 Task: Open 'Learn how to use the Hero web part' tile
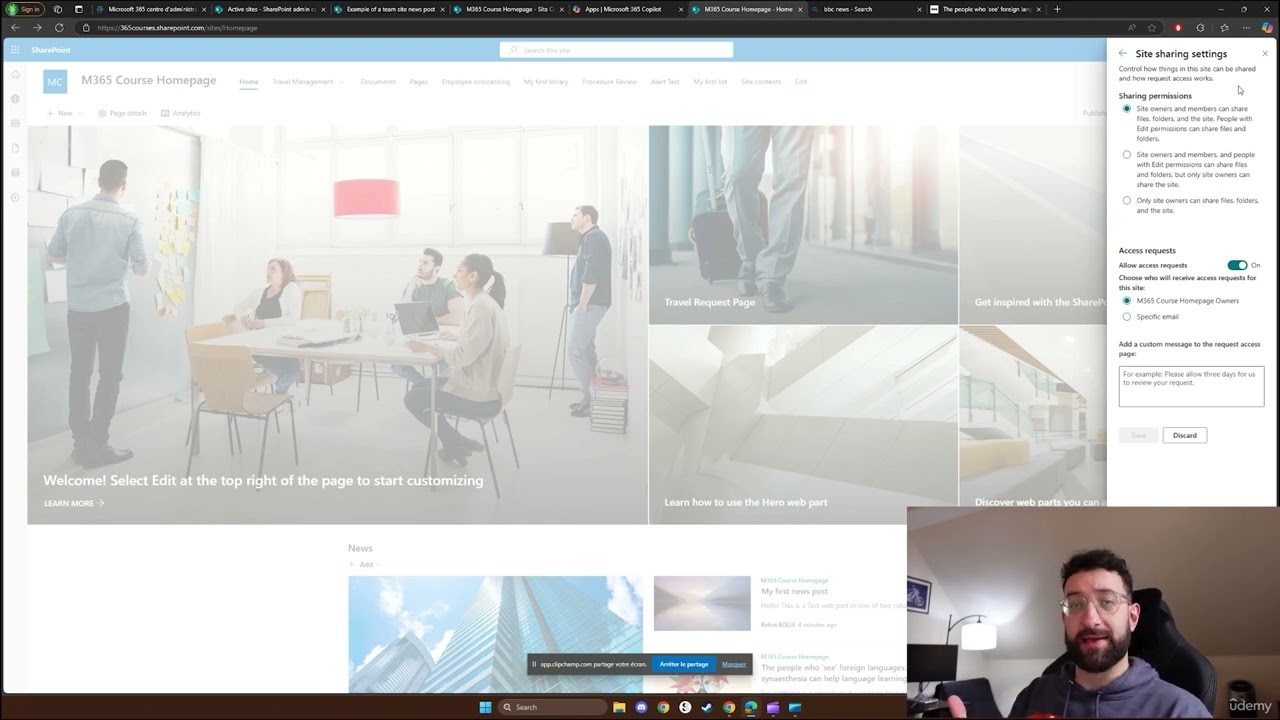click(803, 425)
